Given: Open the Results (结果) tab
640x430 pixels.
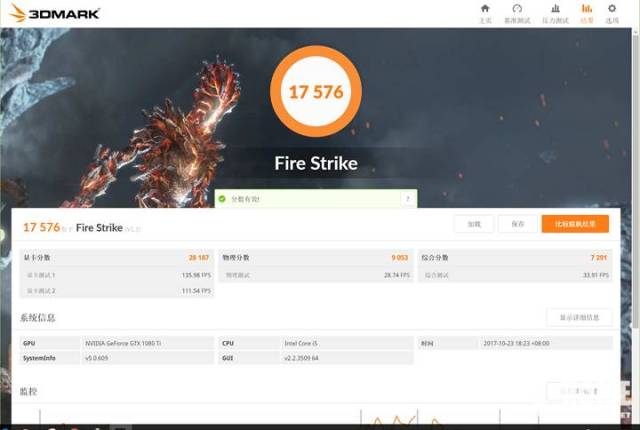Looking at the screenshot, I should [x=587, y=13].
